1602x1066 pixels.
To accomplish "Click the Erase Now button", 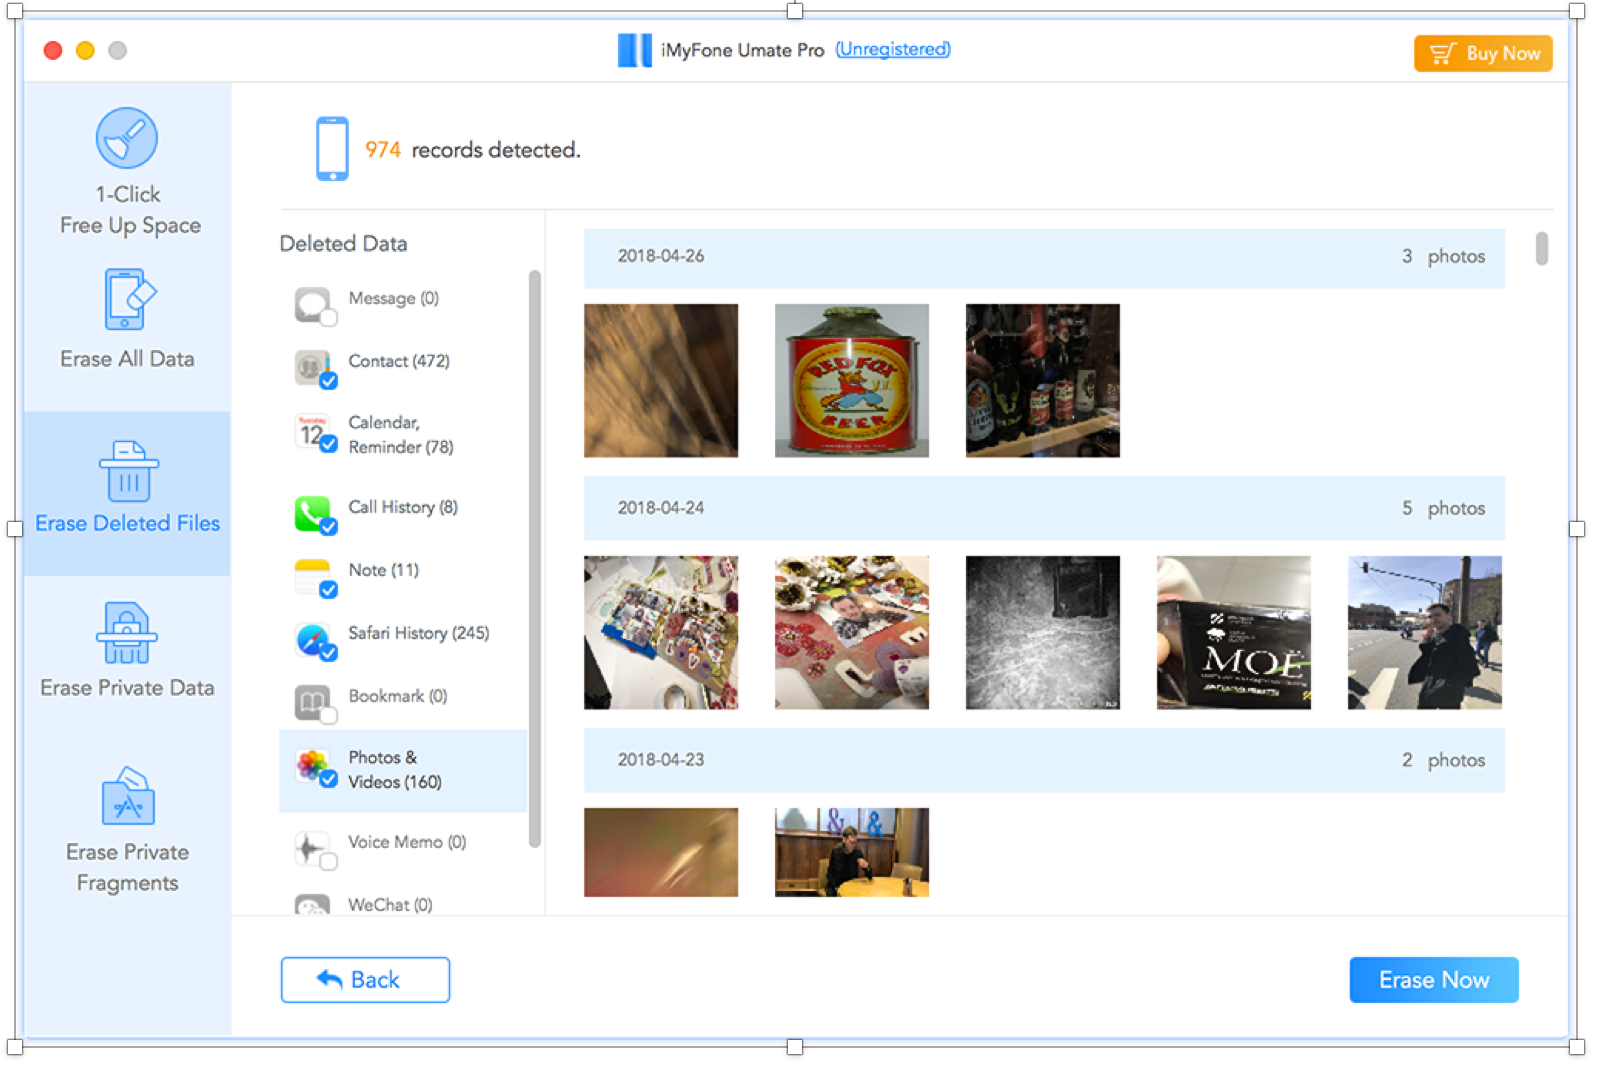I will point(1434,980).
